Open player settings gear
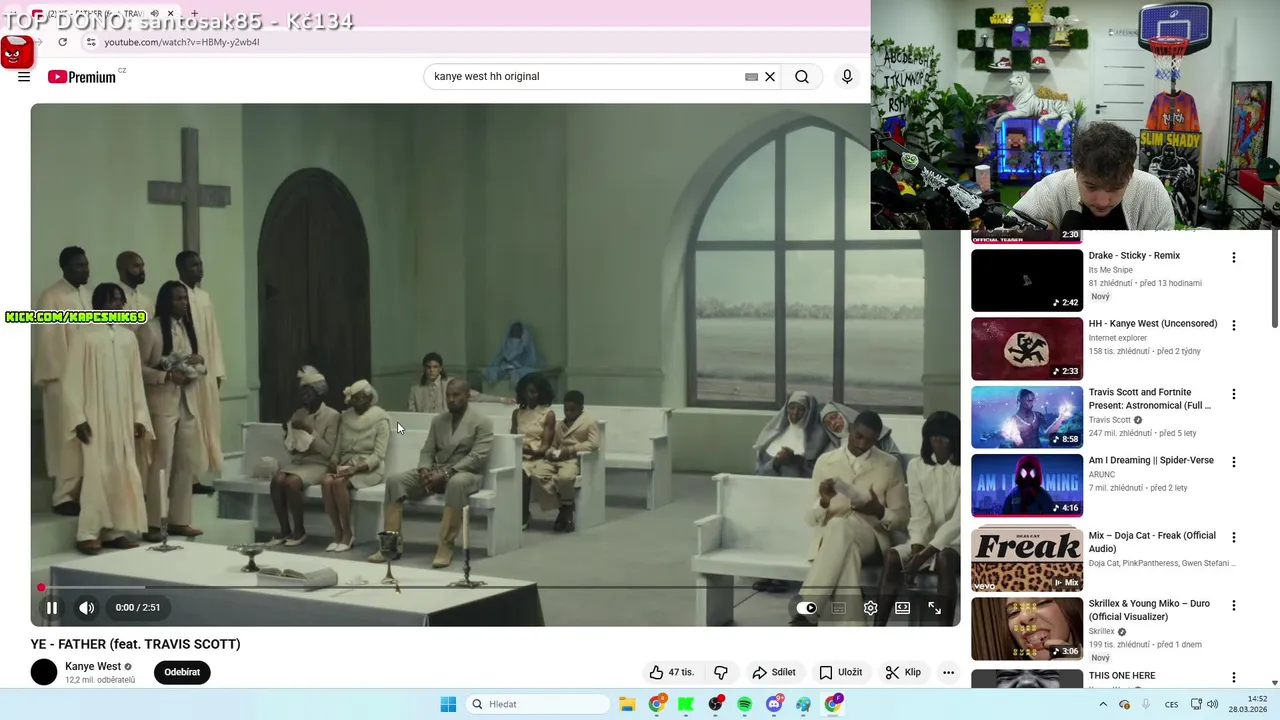1280x720 pixels. (871, 608)
